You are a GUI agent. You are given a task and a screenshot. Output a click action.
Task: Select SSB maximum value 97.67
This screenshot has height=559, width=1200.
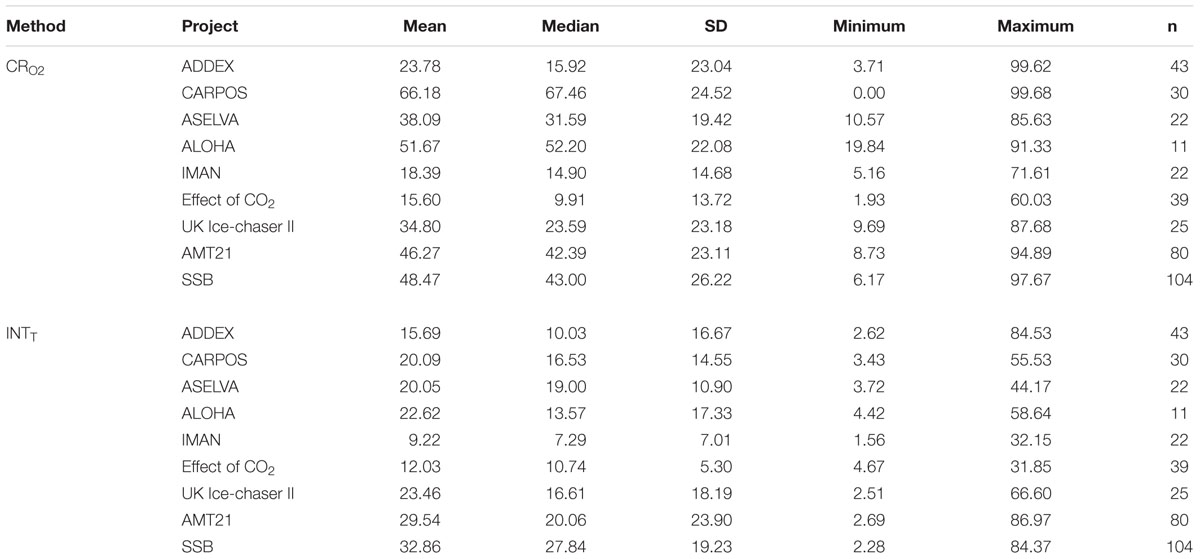[x=1053, y=281]
